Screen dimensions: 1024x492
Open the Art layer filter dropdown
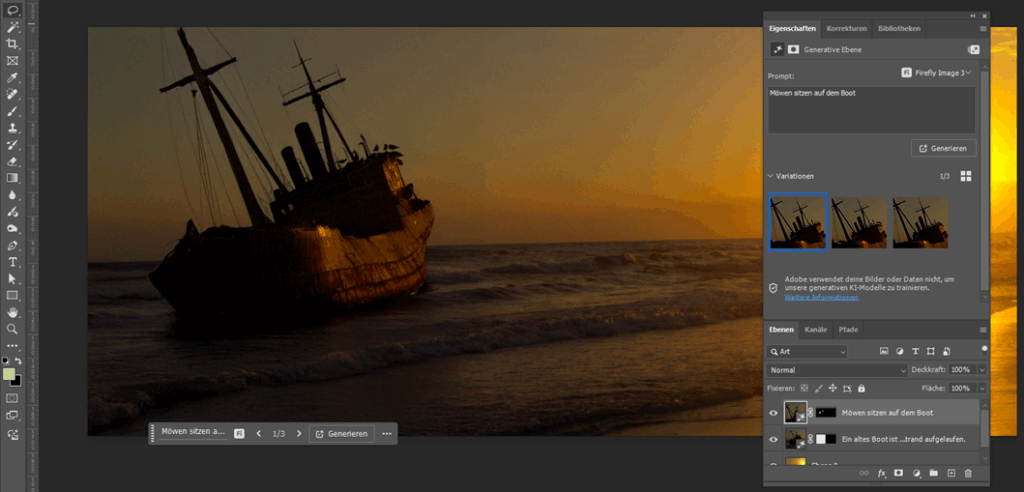pyautogui.click(x=807, y=352)
